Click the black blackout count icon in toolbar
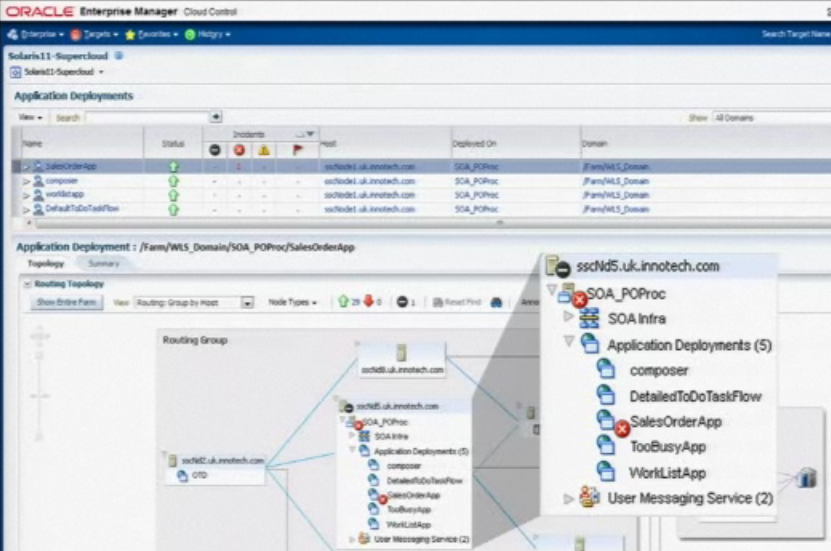This screenshot has height=551, width=831. coord(402,302)
